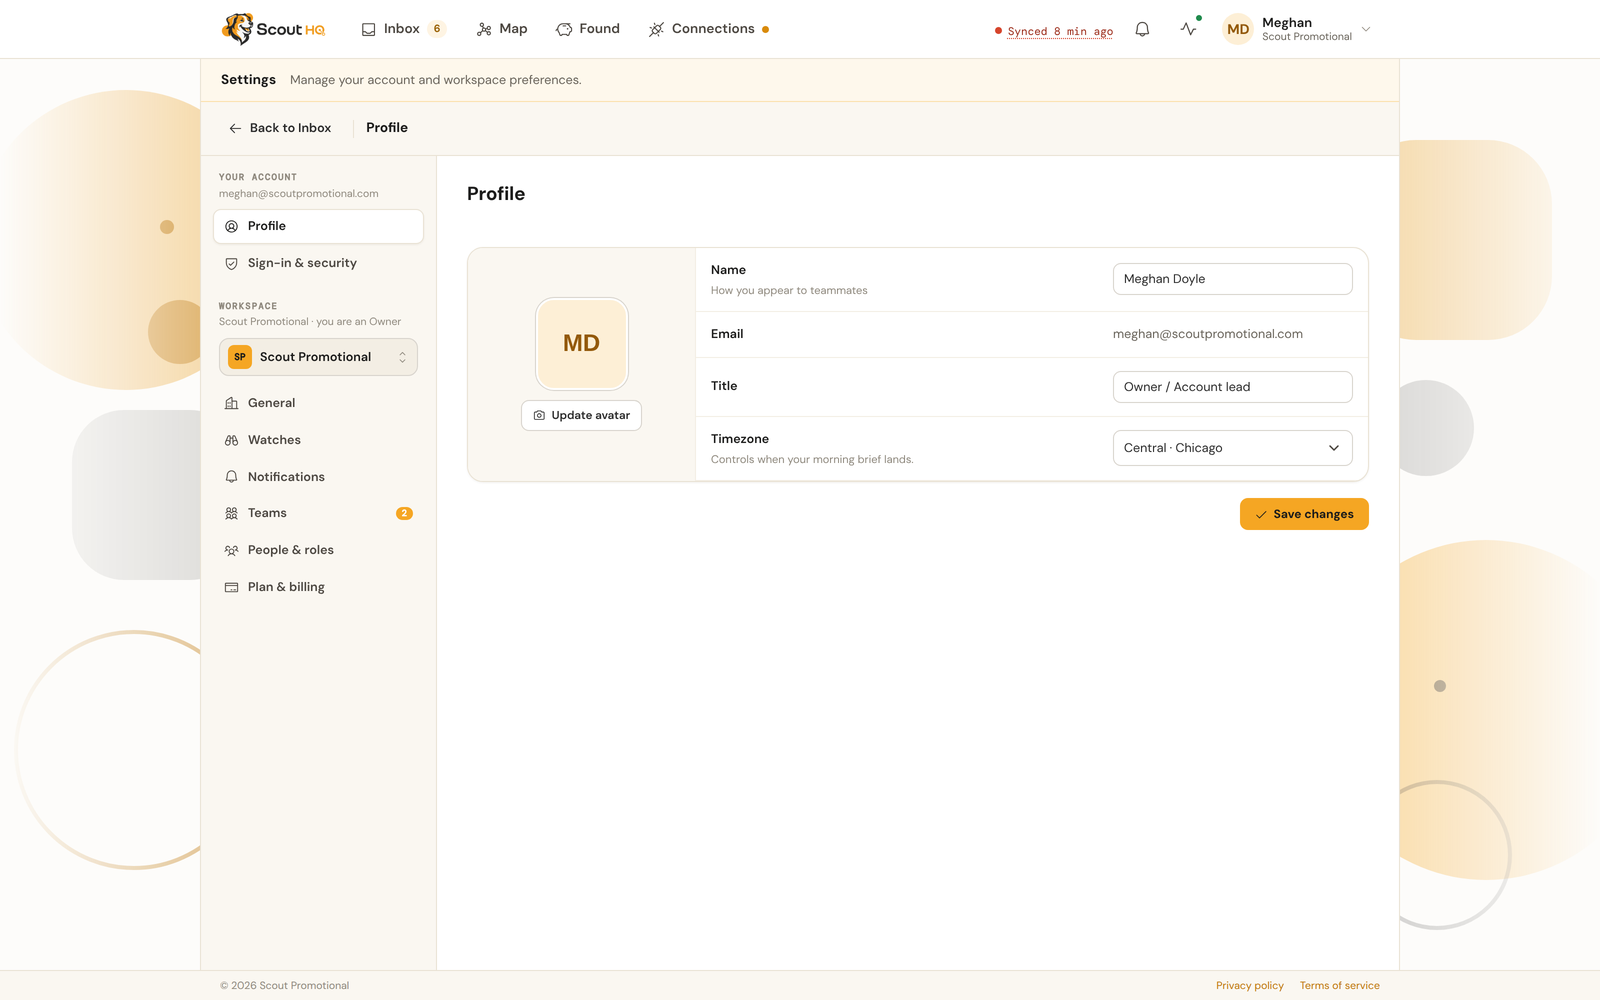Expand the Meghan account menu chevron
1600x1000 pixels.
click(x=1366, y=29)
